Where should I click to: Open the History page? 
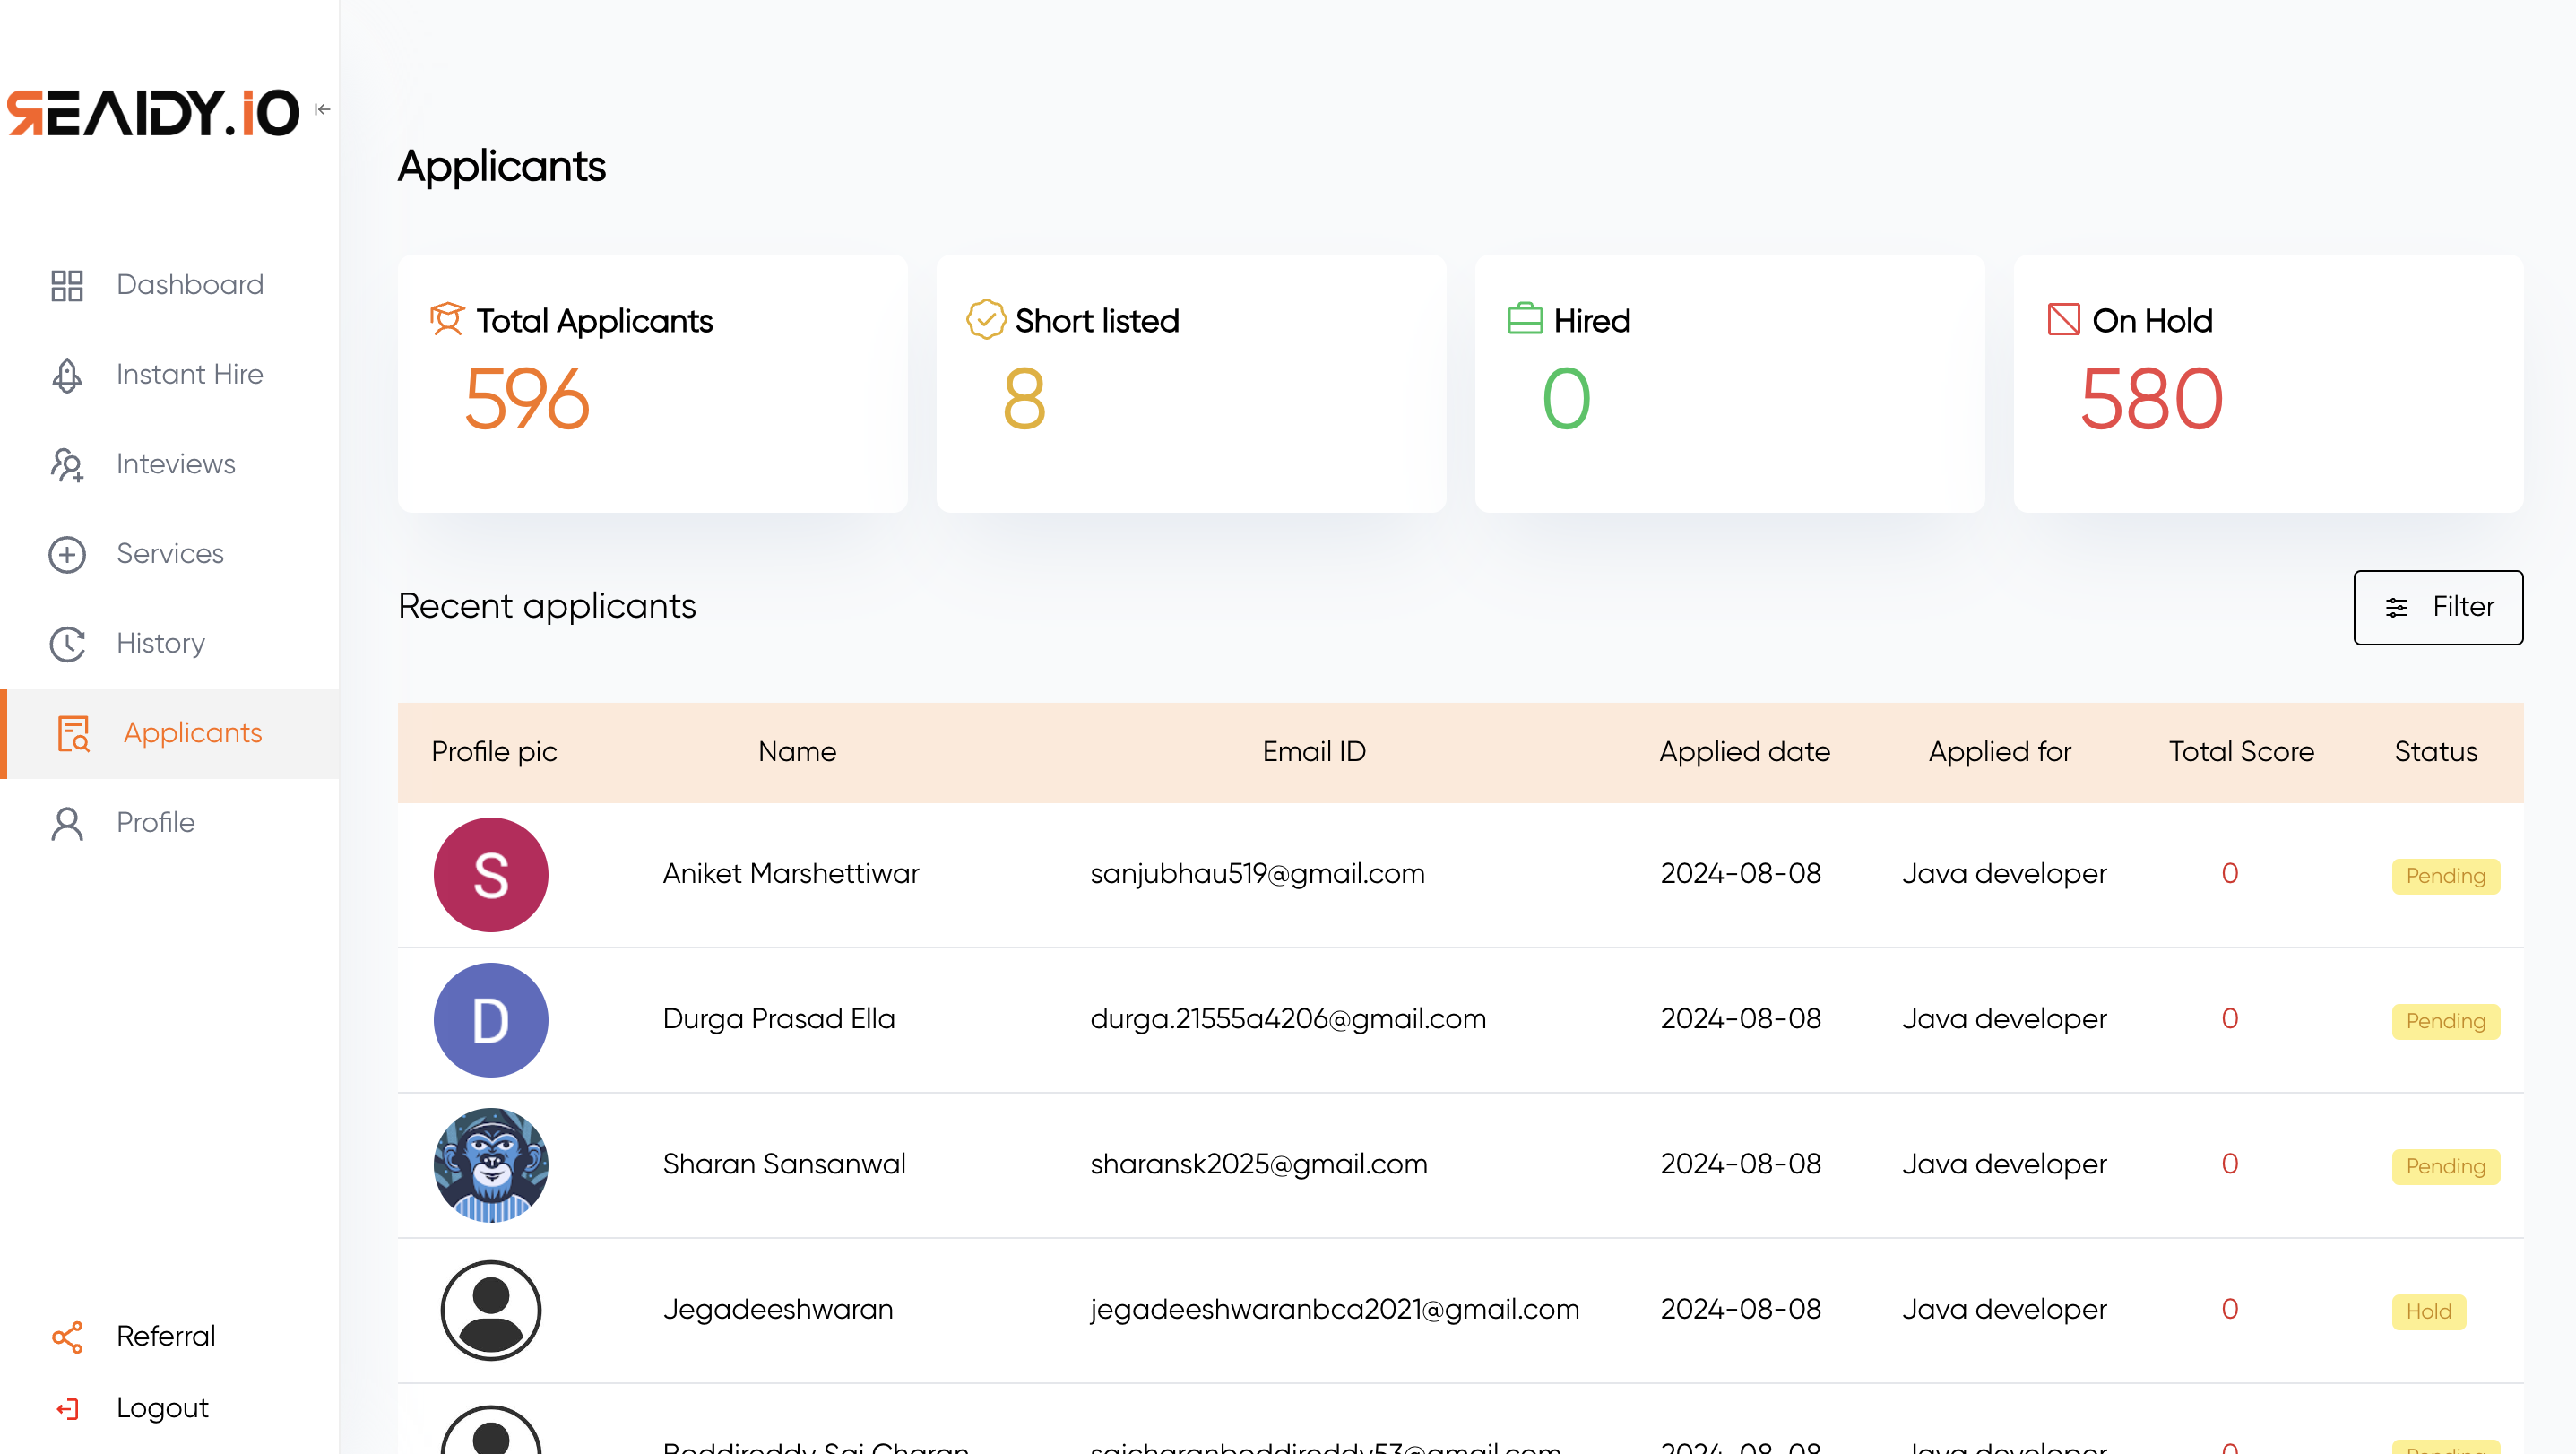(170, 643)
